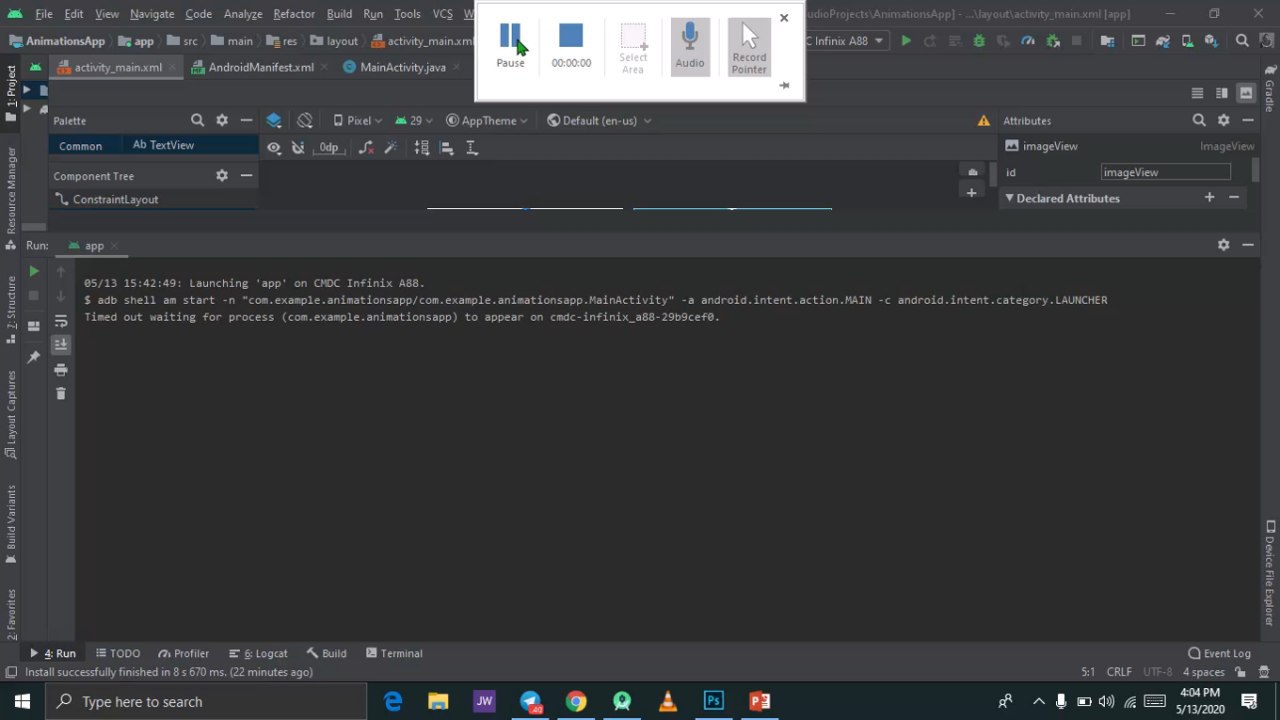Open the Refactor menu
Screen dimensions: 1280x720
294,14
